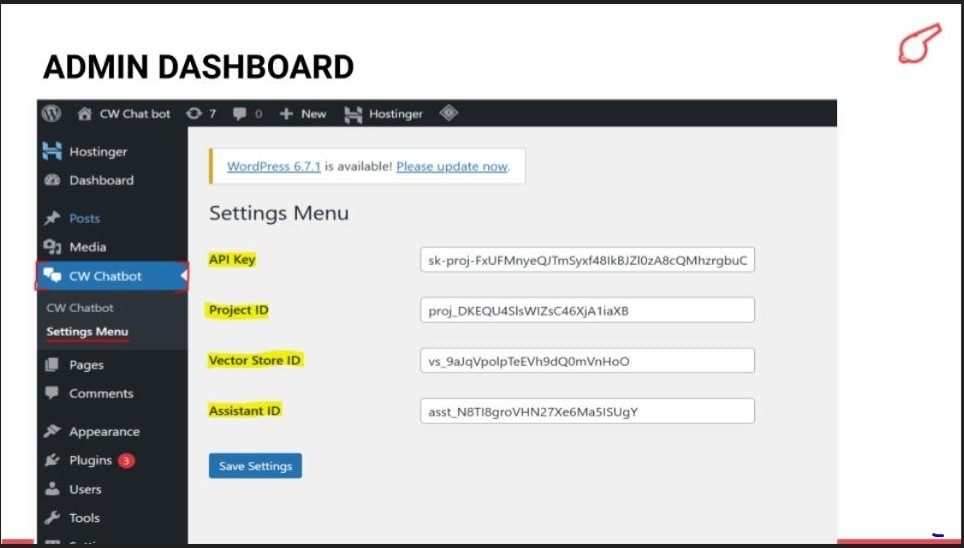Click the Assistant ID label

[245, 411]
